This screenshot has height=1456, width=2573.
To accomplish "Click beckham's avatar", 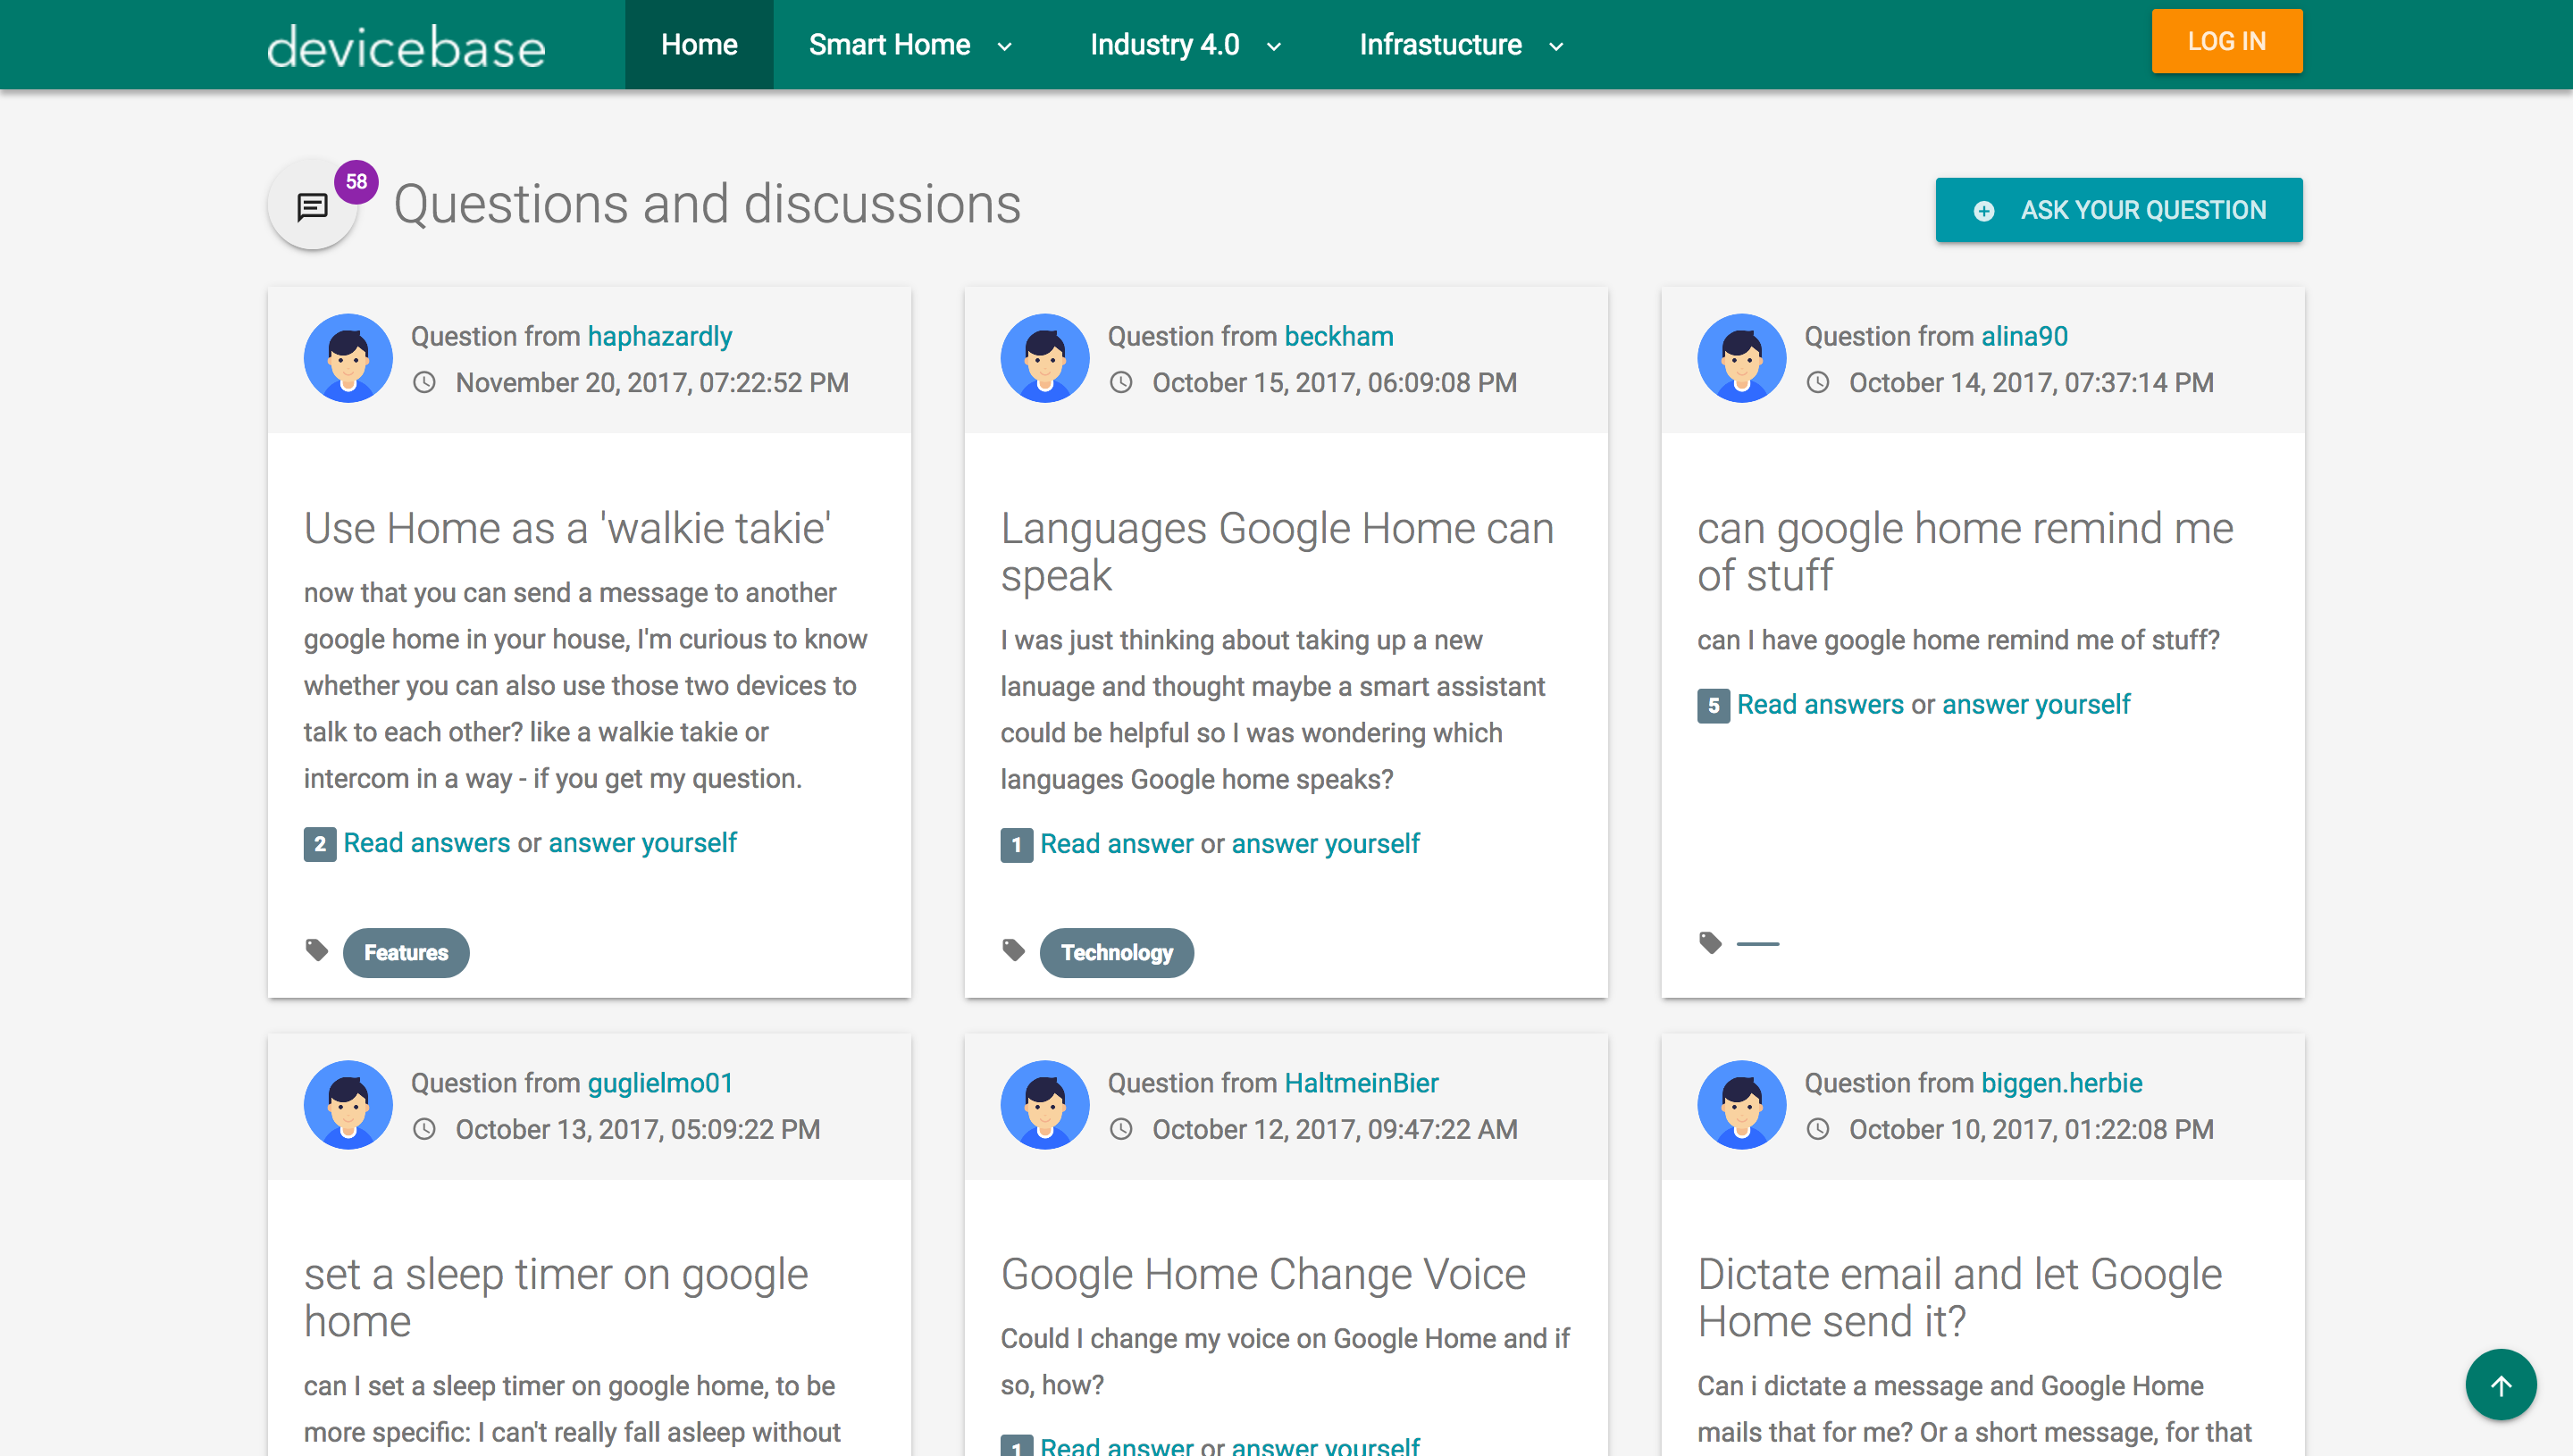I will click(x=1045, y=358).
